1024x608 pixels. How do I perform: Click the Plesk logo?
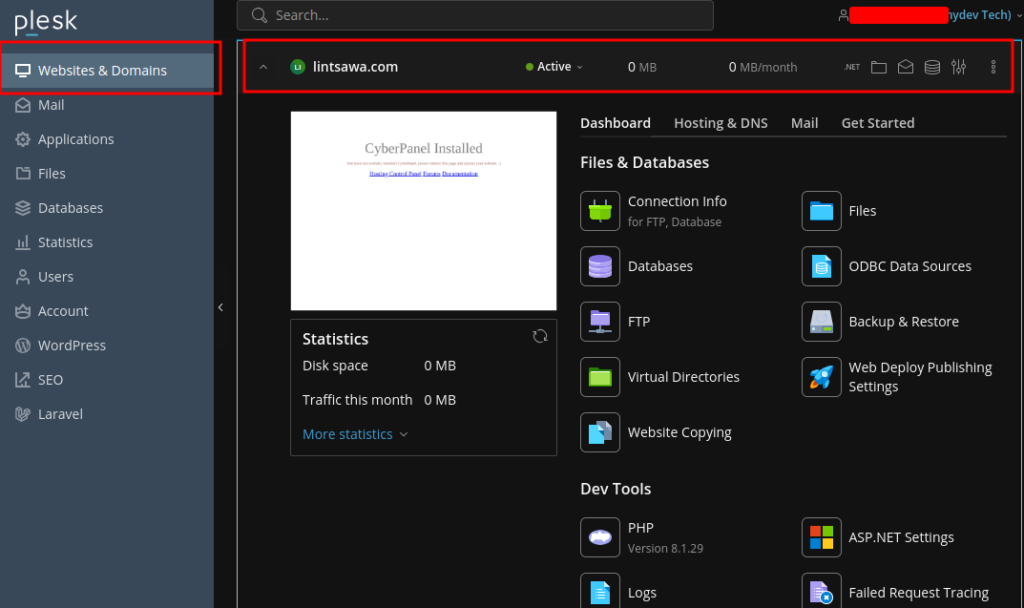click(46, 22)
